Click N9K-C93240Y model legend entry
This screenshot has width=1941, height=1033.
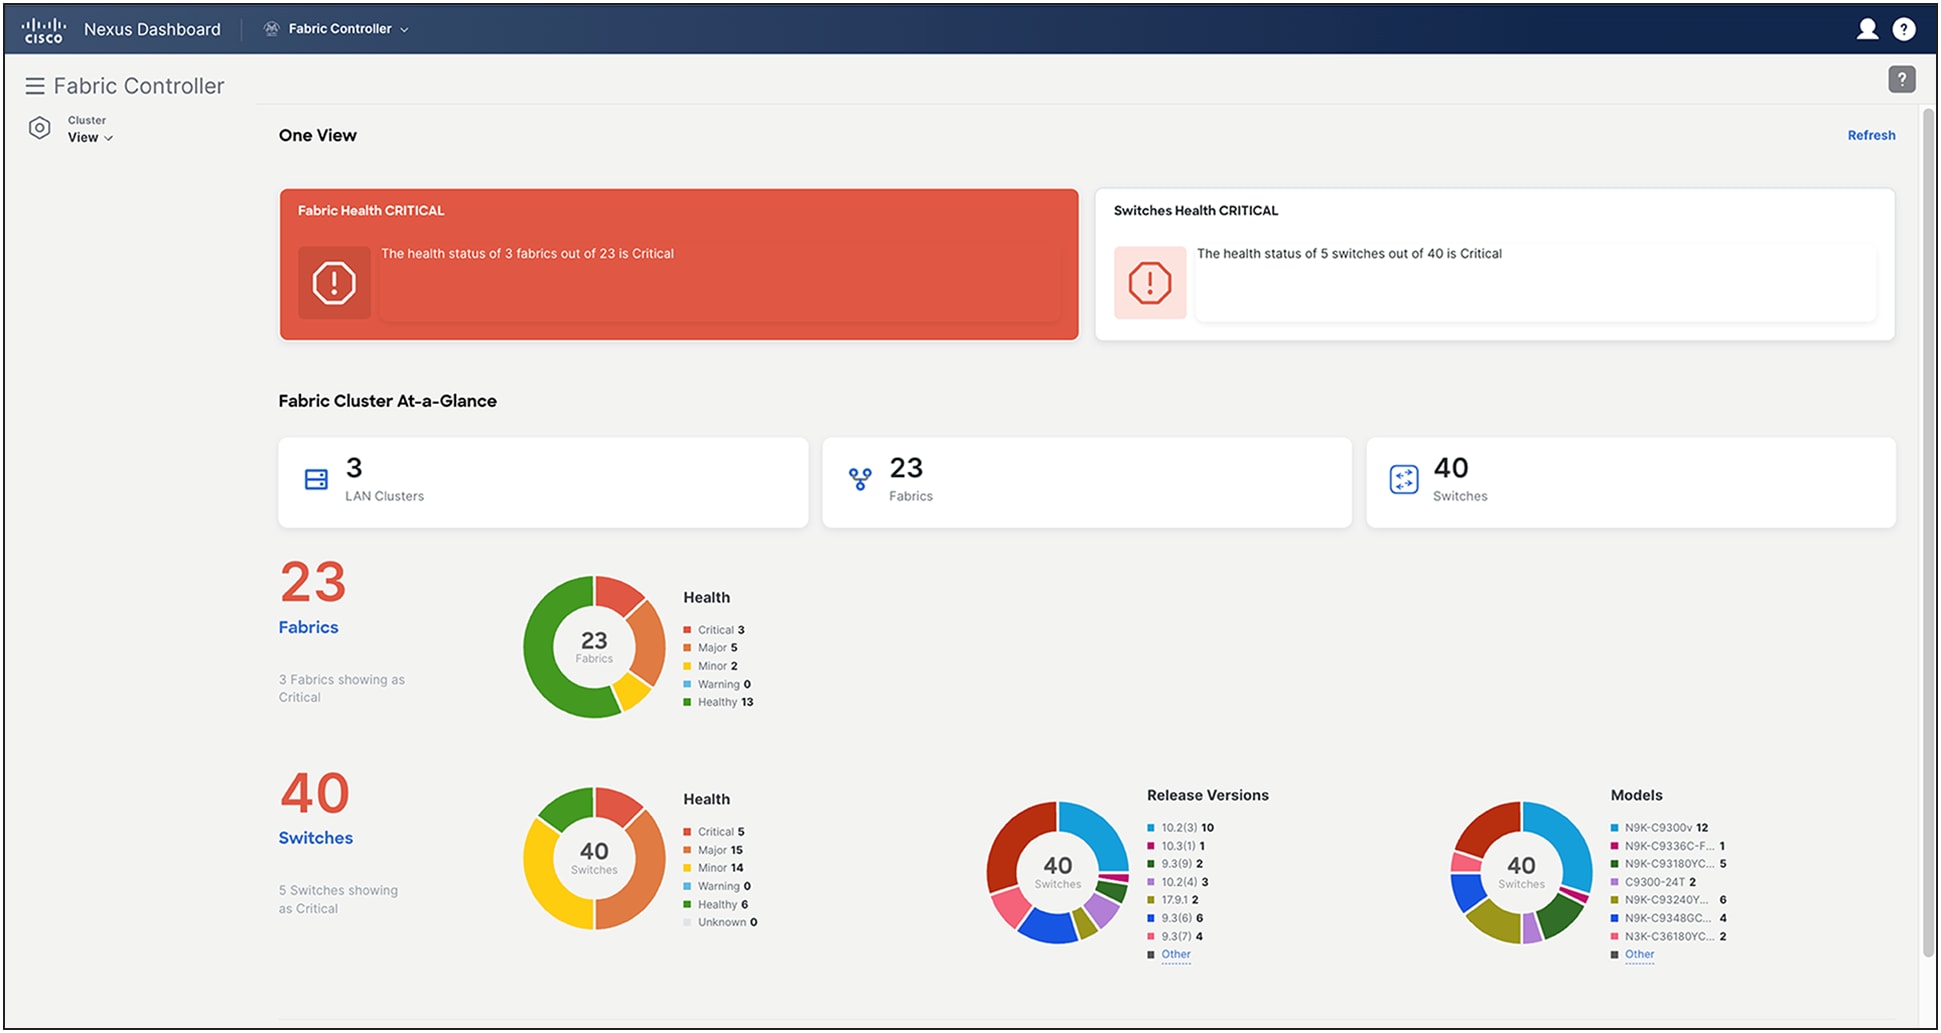tap(1668, 900)
